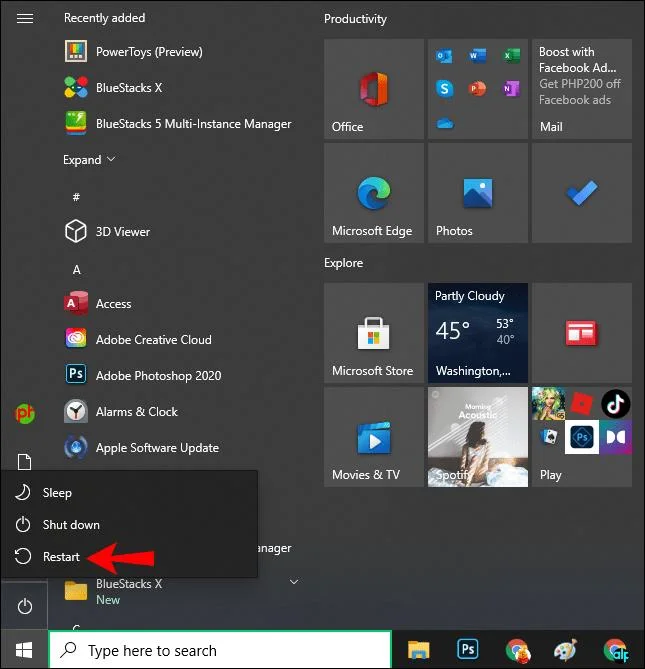Open PowerPoint in the Office apps tile
645x669 pixels.
pyautogui.click(x=477, y=89)
